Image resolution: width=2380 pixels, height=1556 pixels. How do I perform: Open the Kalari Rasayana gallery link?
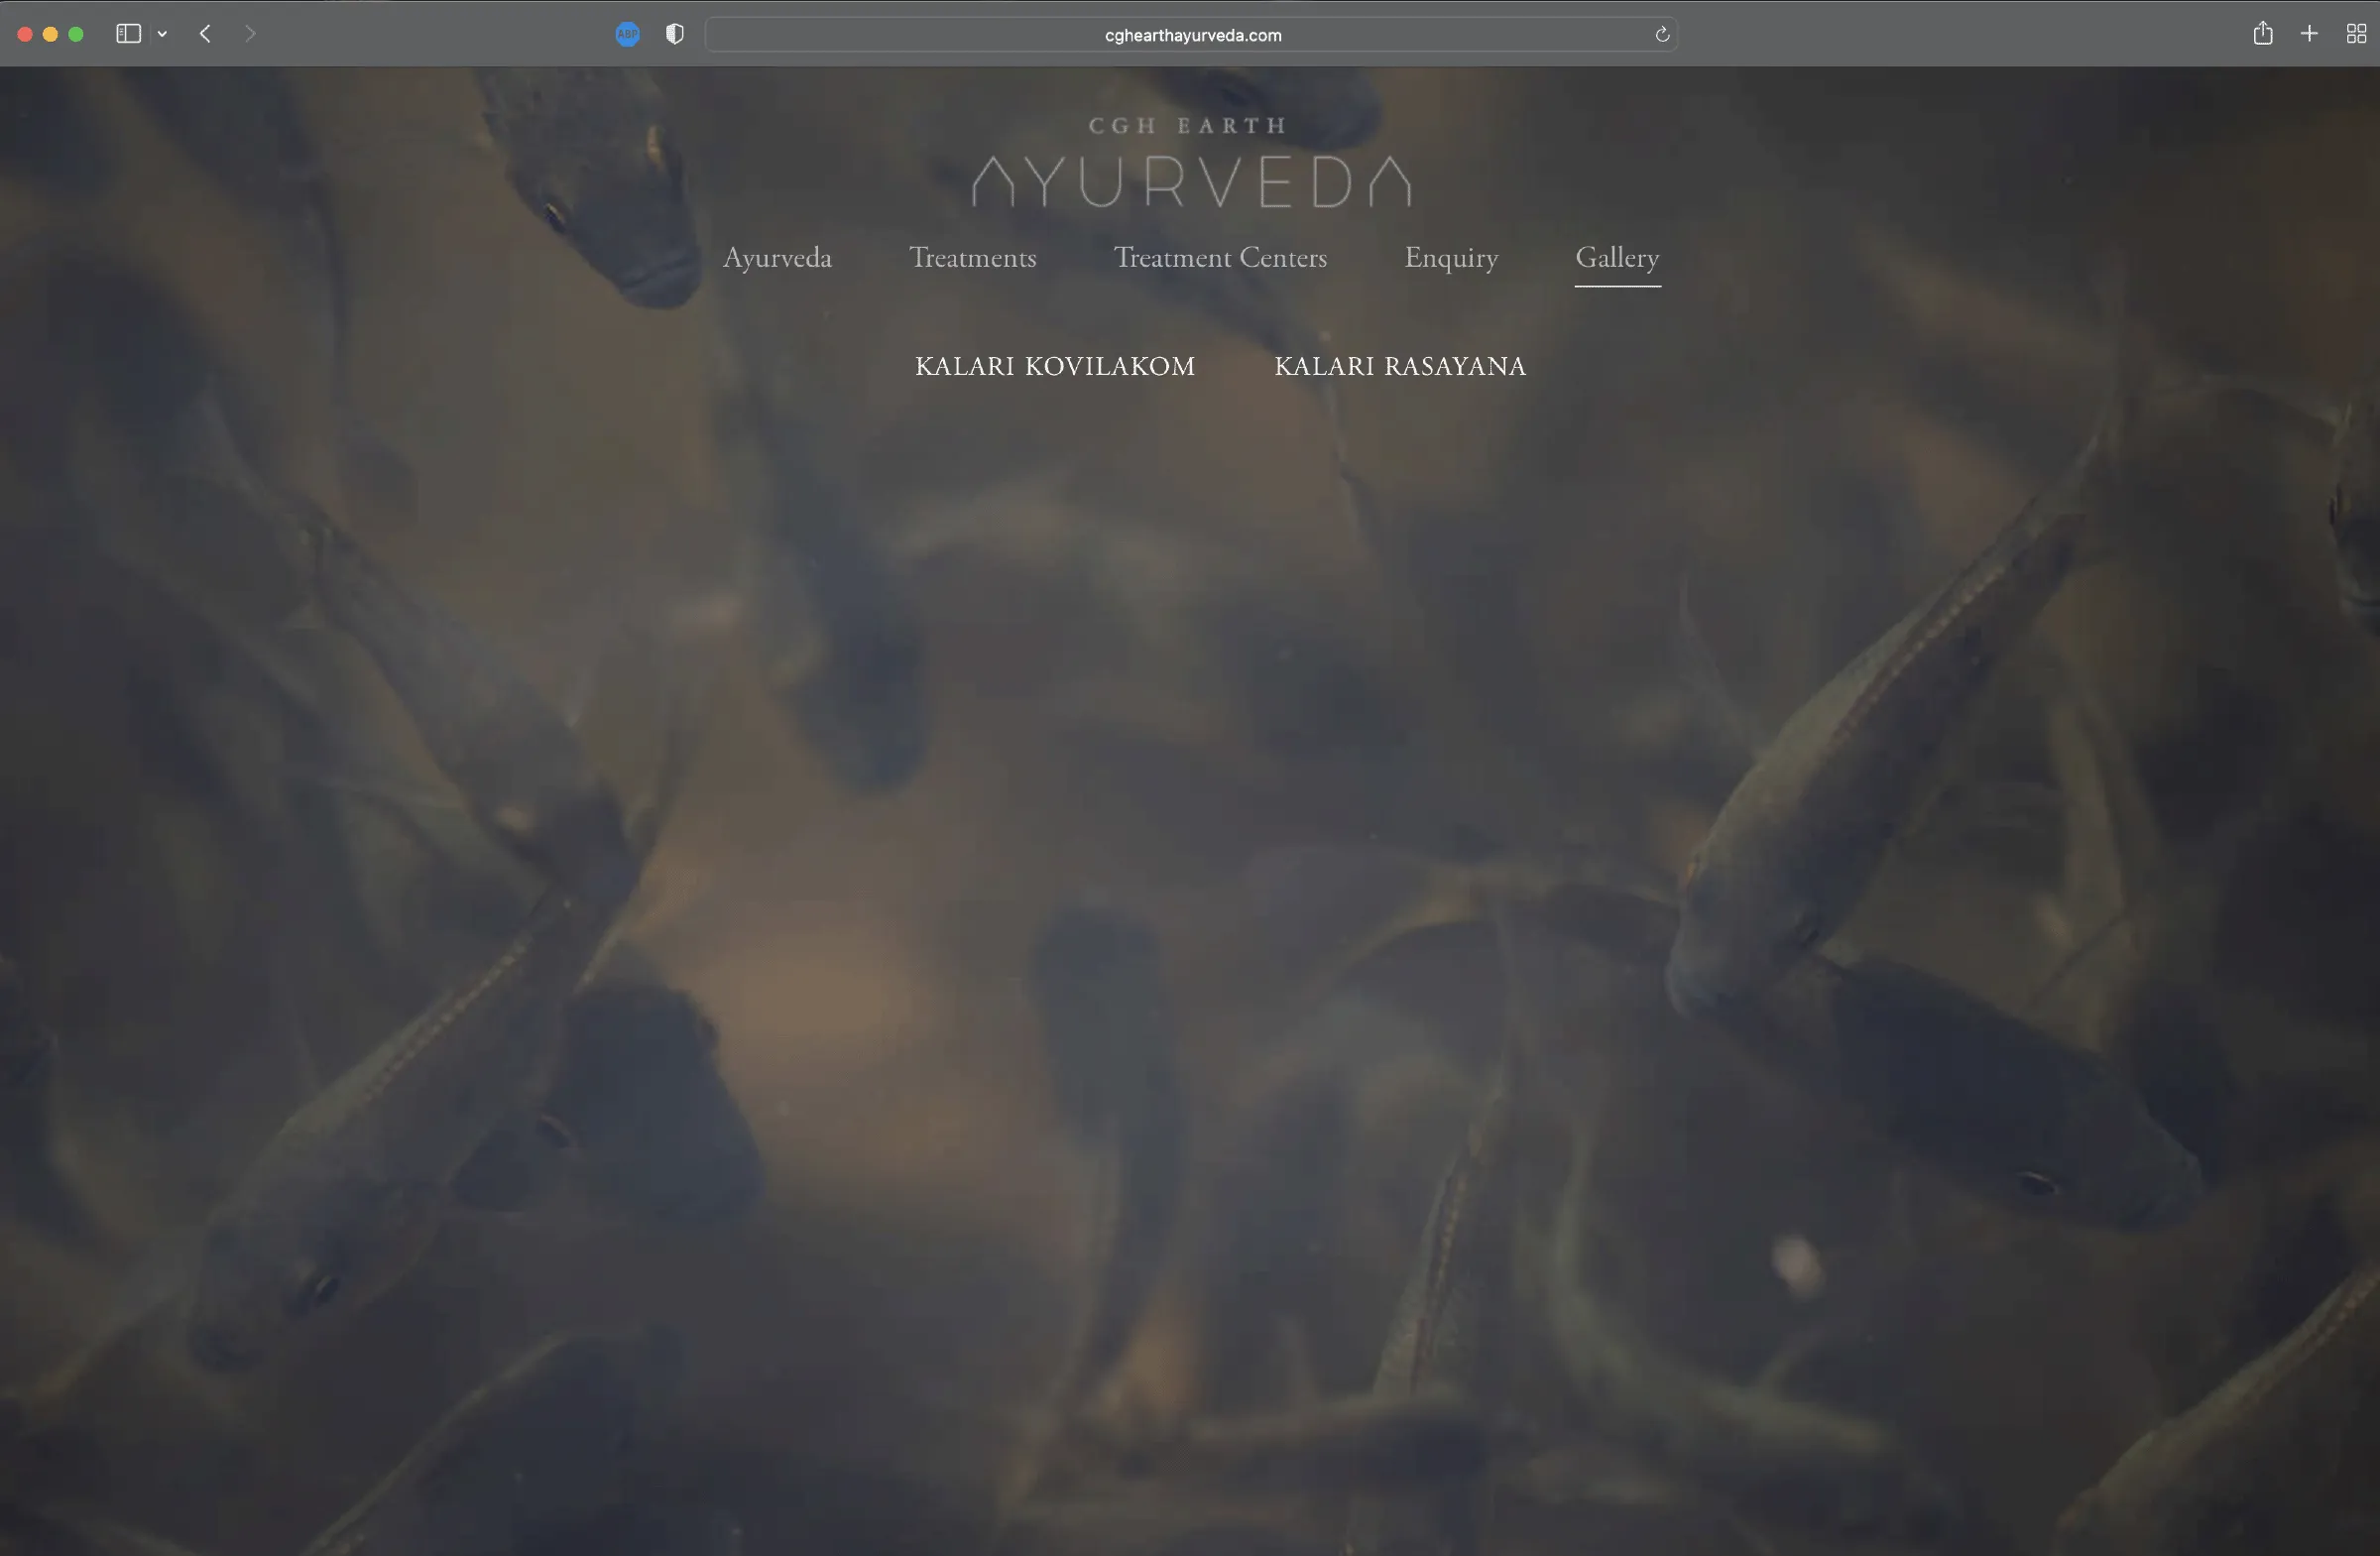point(1400,366)
